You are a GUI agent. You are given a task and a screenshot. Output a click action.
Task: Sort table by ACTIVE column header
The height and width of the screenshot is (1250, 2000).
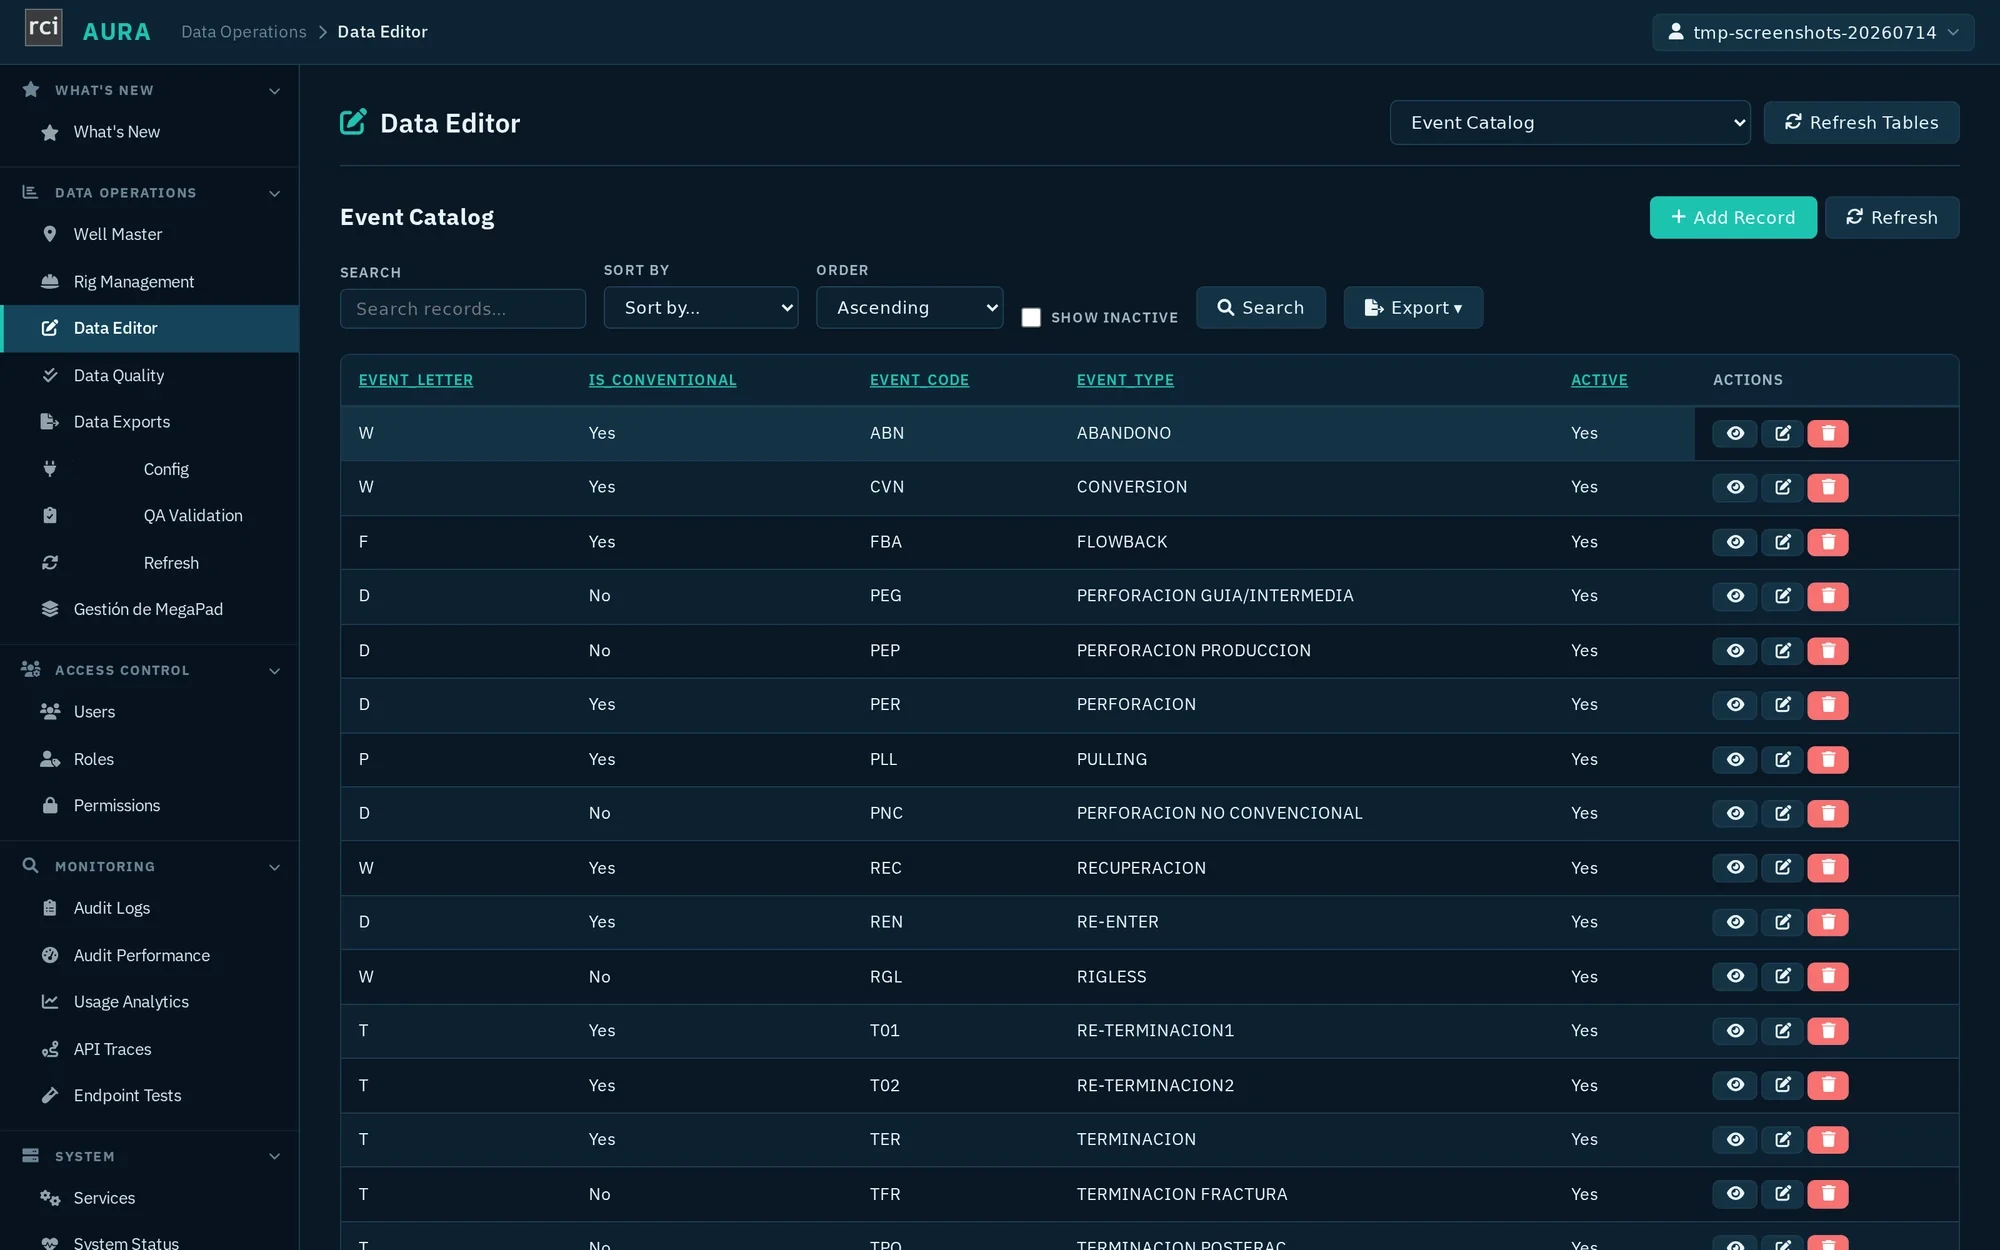[x=1599, y=380]
